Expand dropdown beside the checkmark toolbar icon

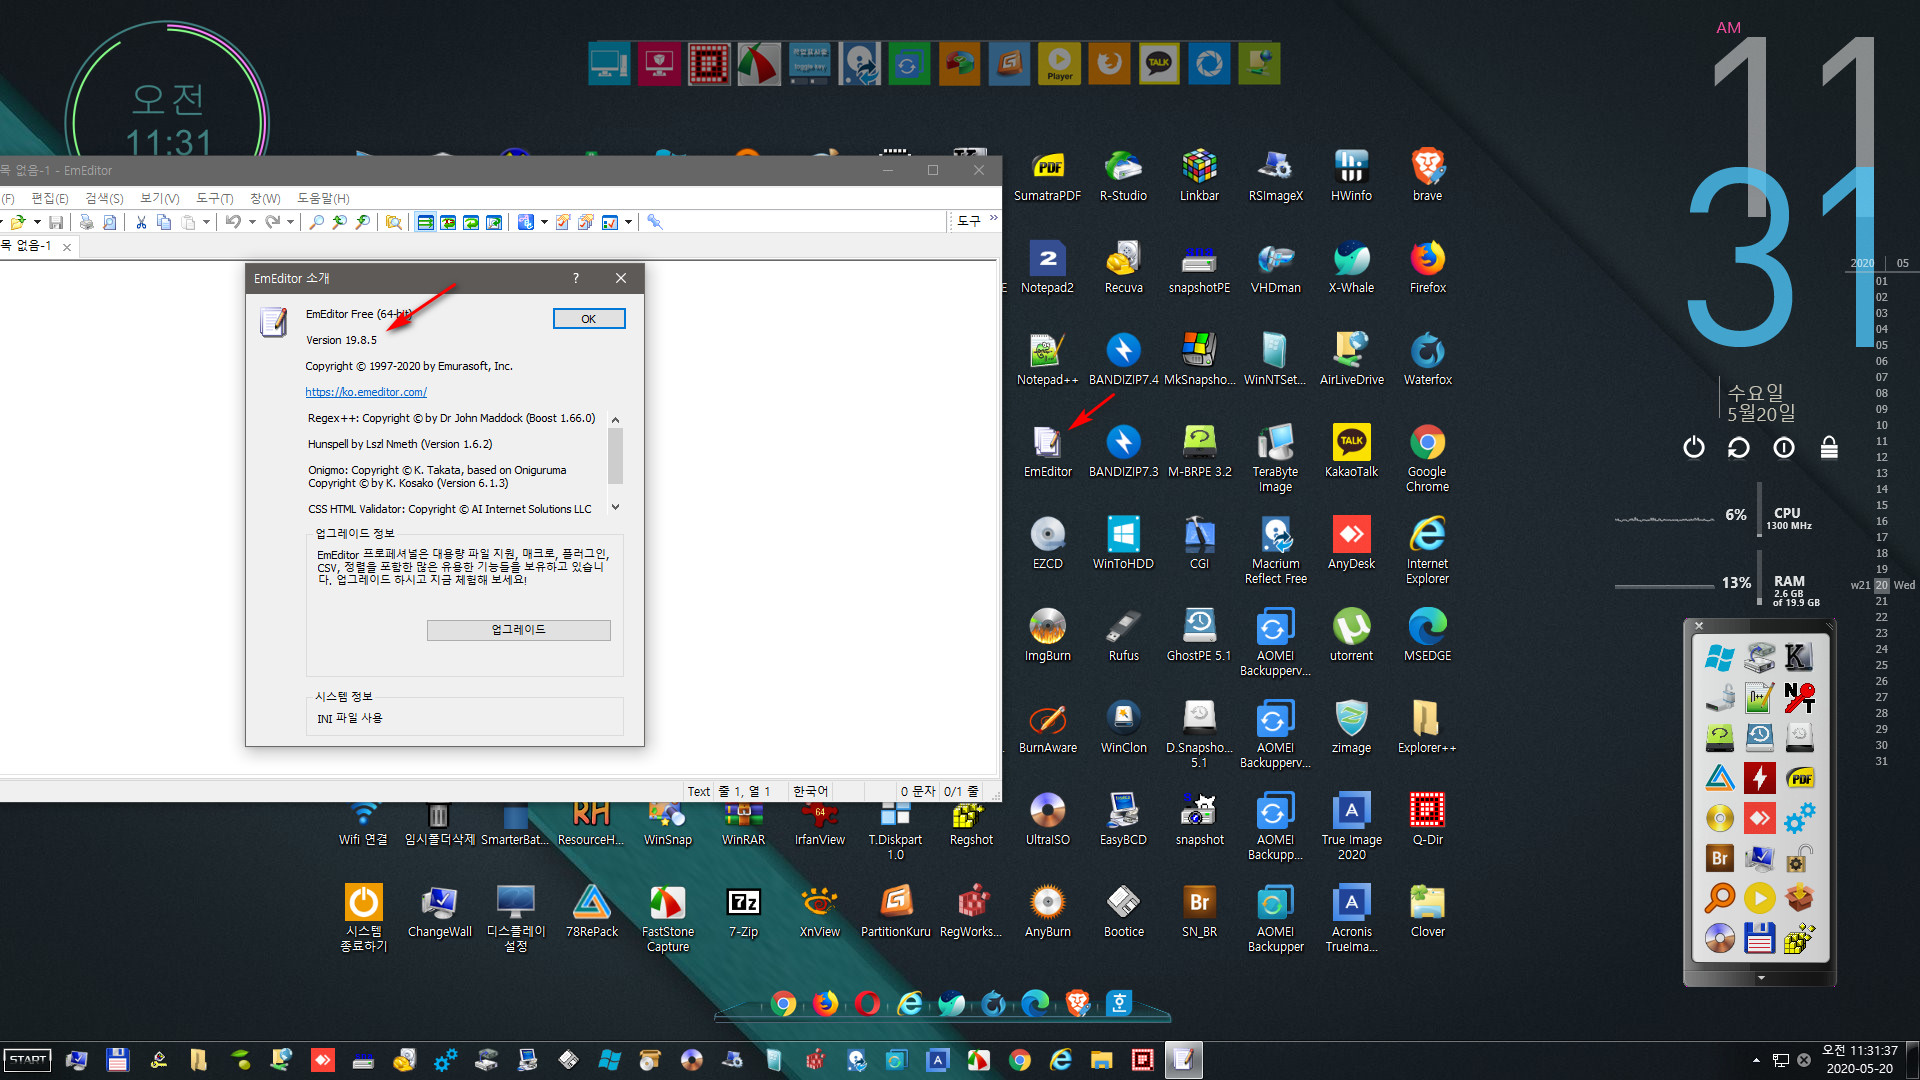tap(628, 222)
